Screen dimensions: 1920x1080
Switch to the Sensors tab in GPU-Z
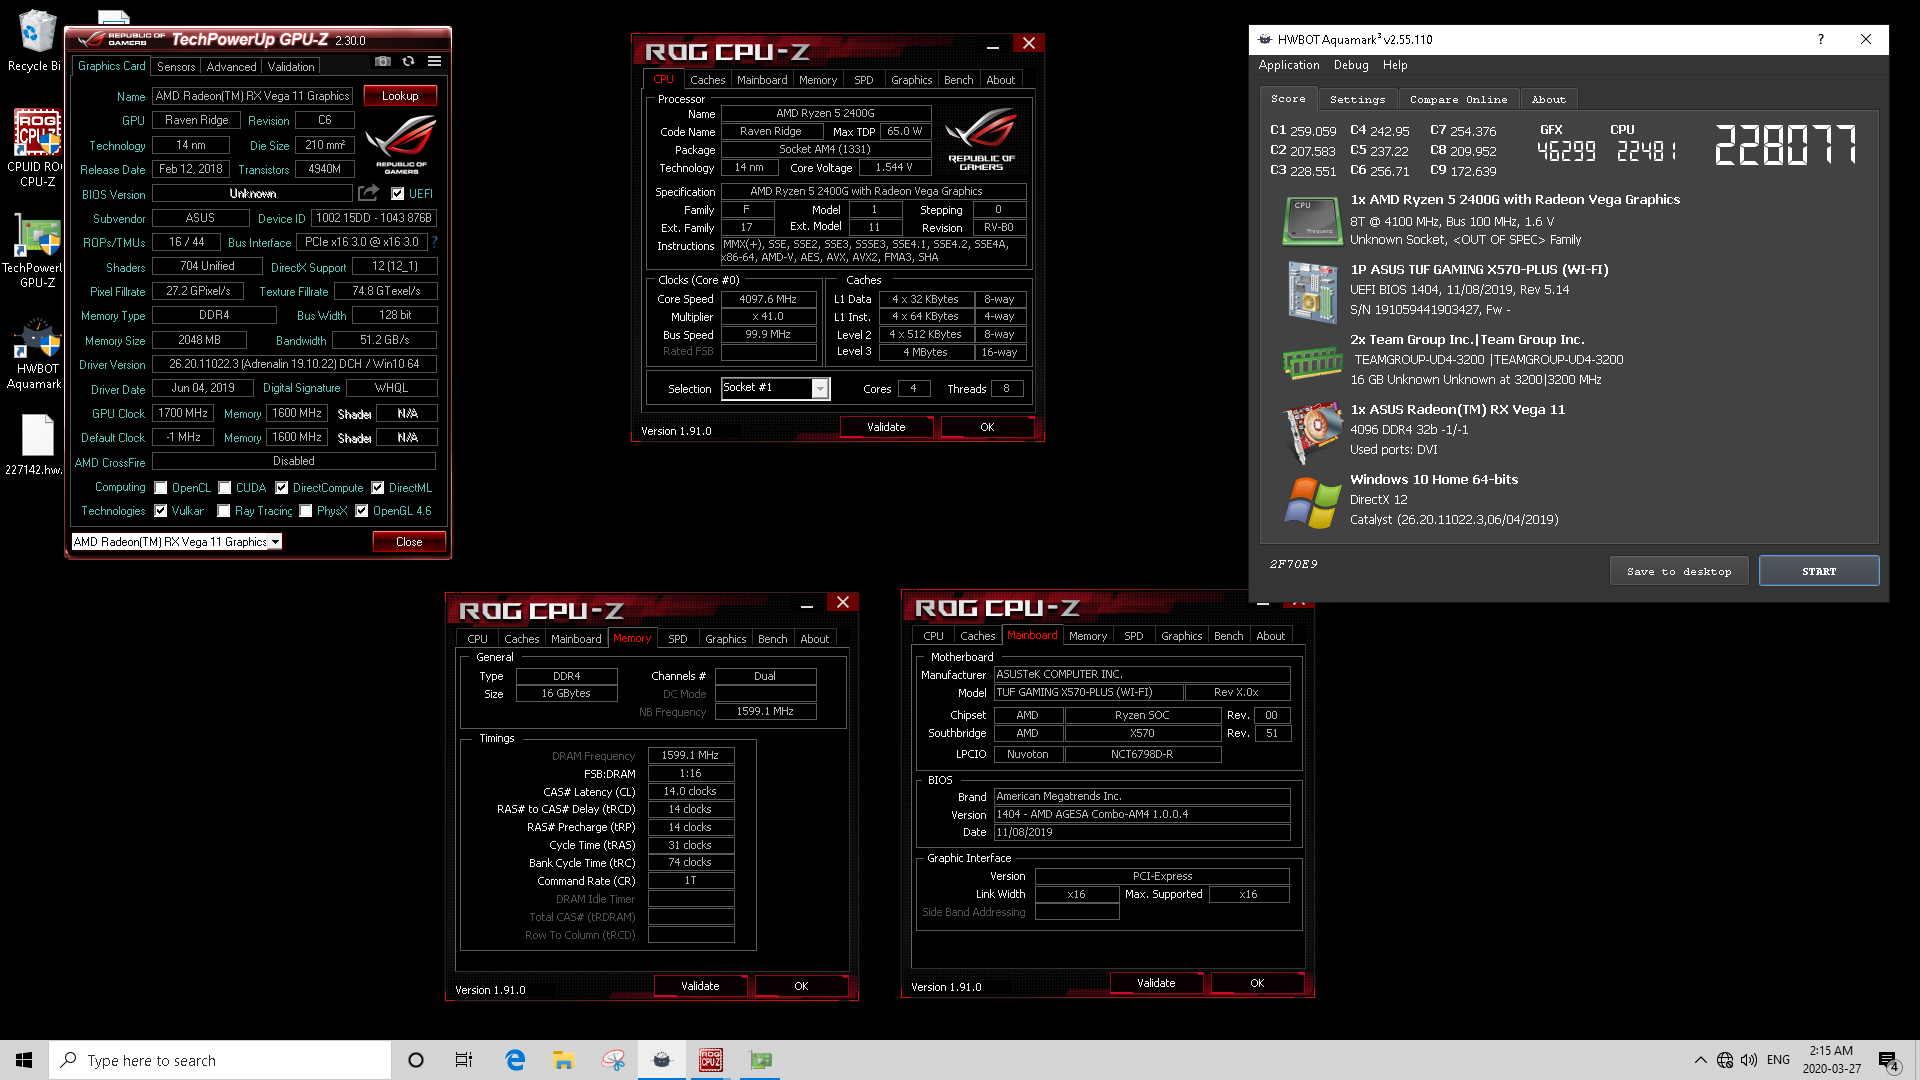(176, 67)
